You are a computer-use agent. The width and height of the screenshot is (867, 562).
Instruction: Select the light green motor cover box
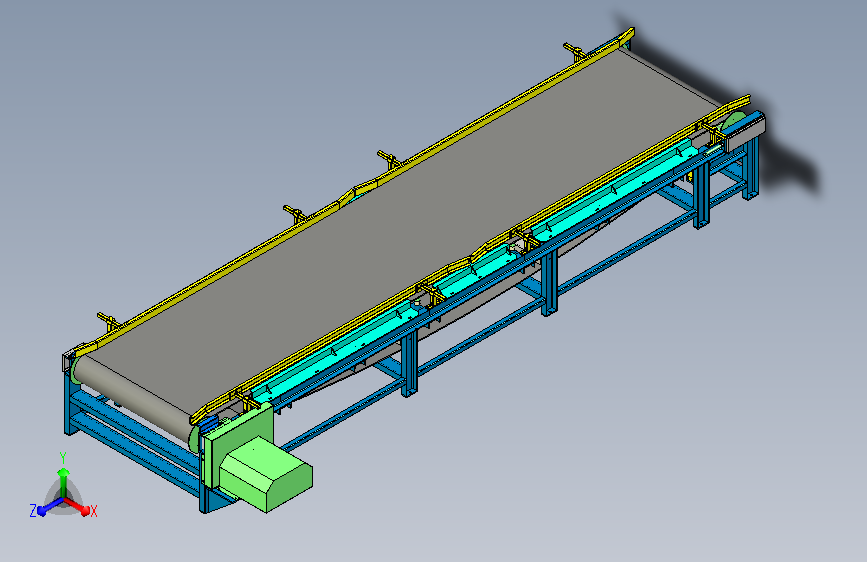[267, 474]
